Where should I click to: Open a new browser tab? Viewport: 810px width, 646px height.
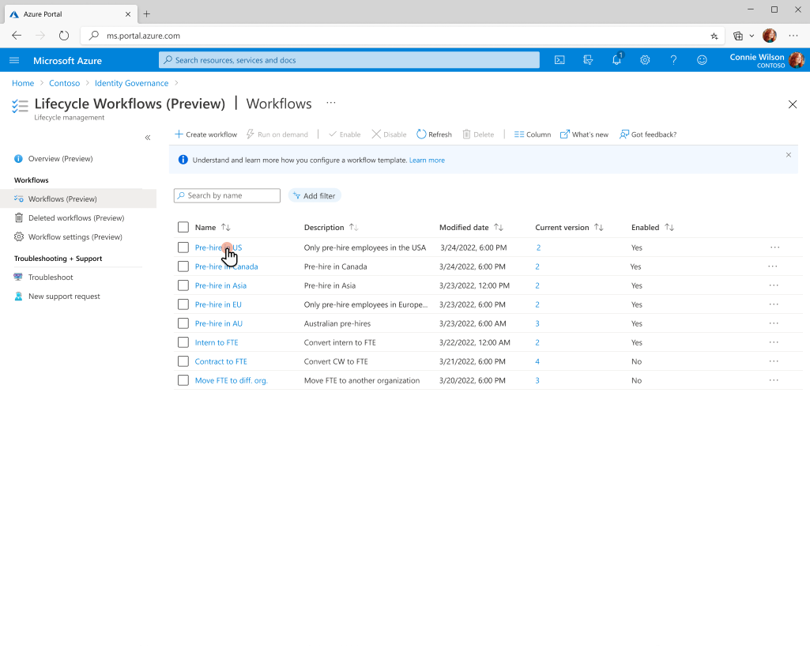coord(147,14)
